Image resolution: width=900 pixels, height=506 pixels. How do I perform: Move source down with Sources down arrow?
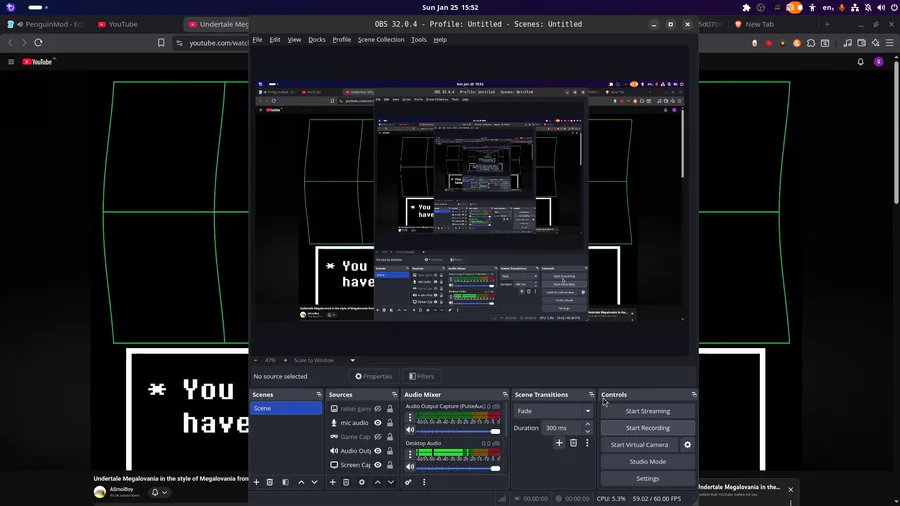point(390,482)
